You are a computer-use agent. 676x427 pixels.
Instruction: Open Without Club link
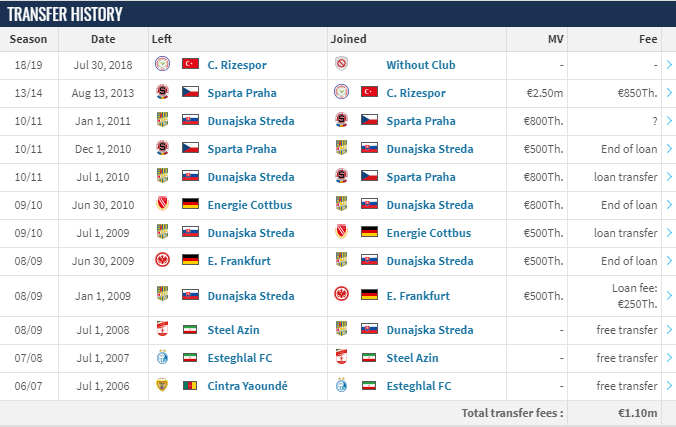point(421,65)
